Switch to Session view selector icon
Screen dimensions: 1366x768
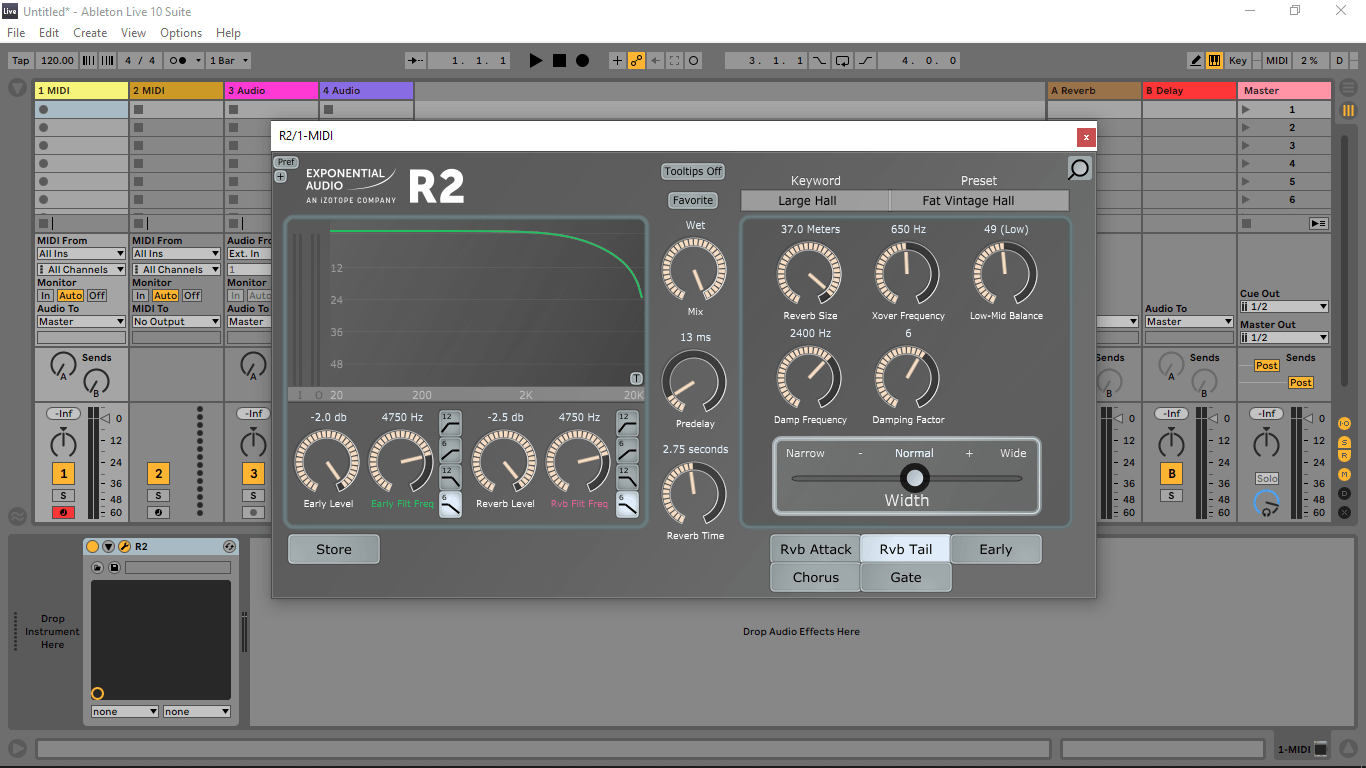[1348, 110]
